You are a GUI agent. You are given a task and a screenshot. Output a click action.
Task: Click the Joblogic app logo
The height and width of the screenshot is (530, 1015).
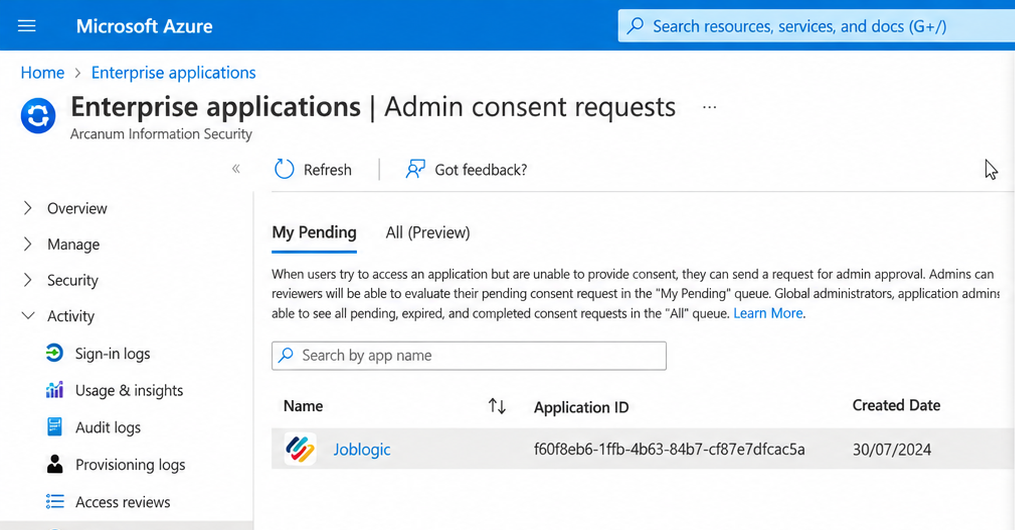(300, 448)
